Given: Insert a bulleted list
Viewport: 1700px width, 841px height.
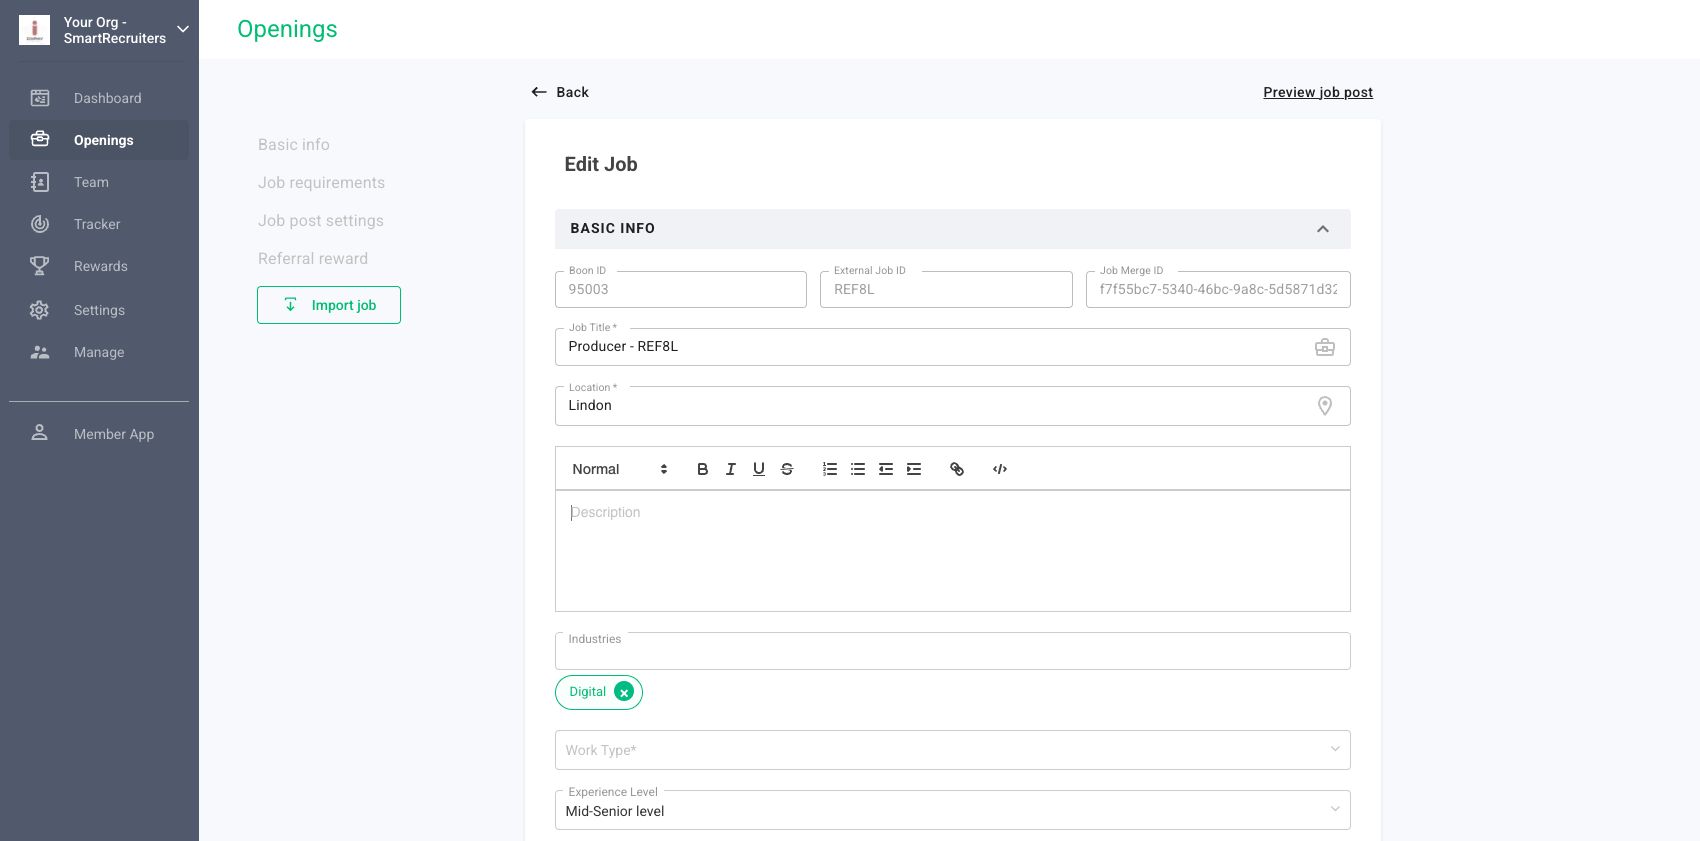Looking at the screenshot, I should 858,469.
